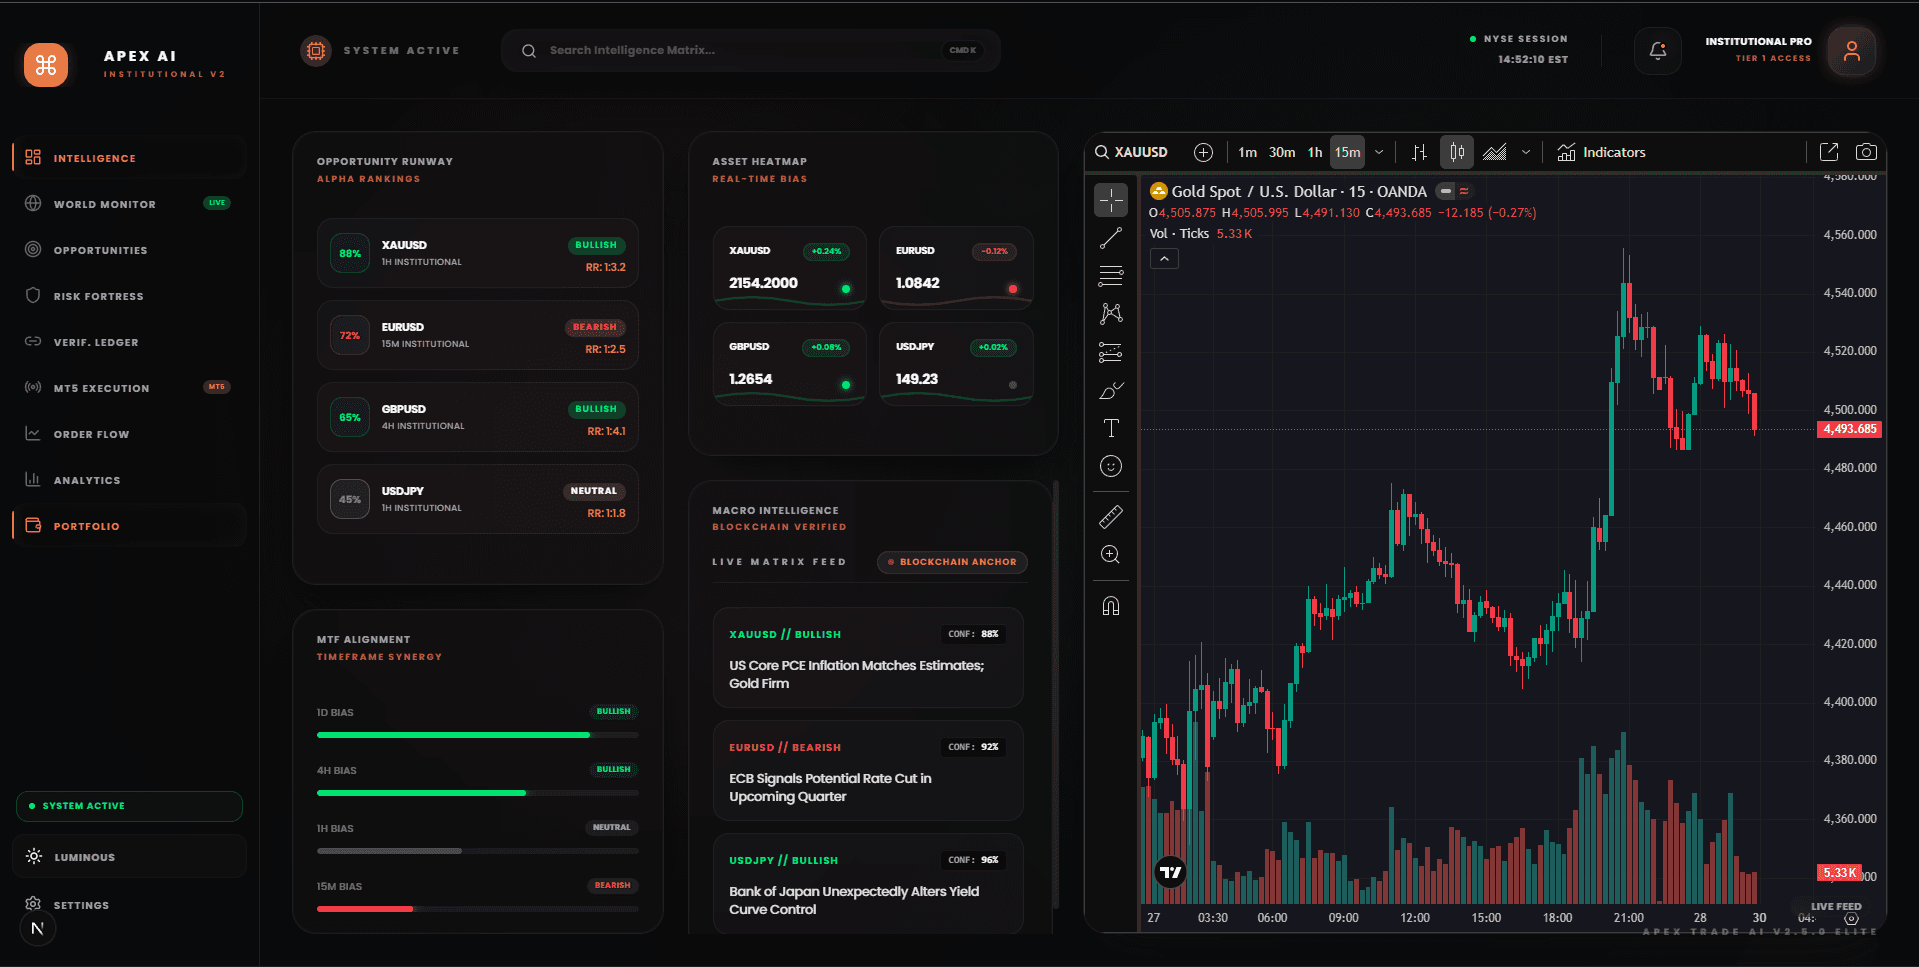The width and height of the screenshot is (1919, 967).
Task: Focus the Search Intelligence Matrix field
Action: pos(750,50)
